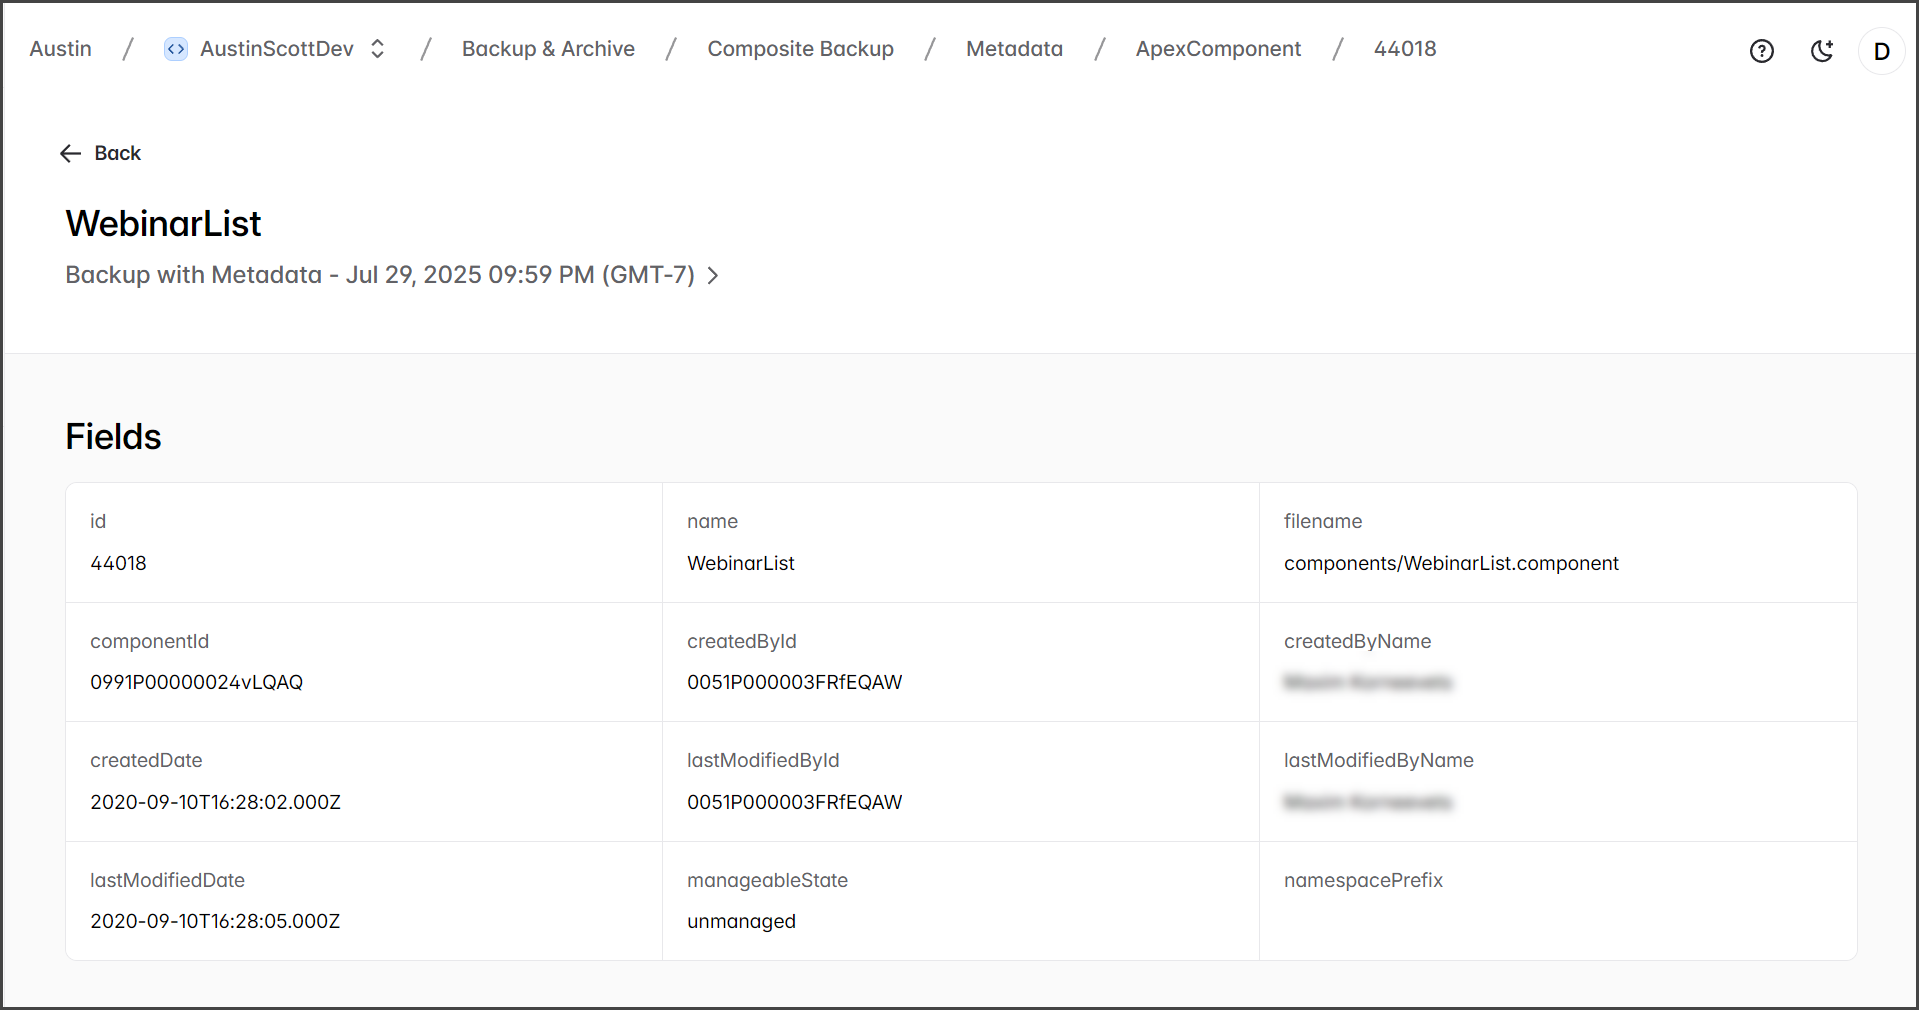Go to Austin breadcrumb
The width and height of the screenshot is (1919, 1010).
60,49
